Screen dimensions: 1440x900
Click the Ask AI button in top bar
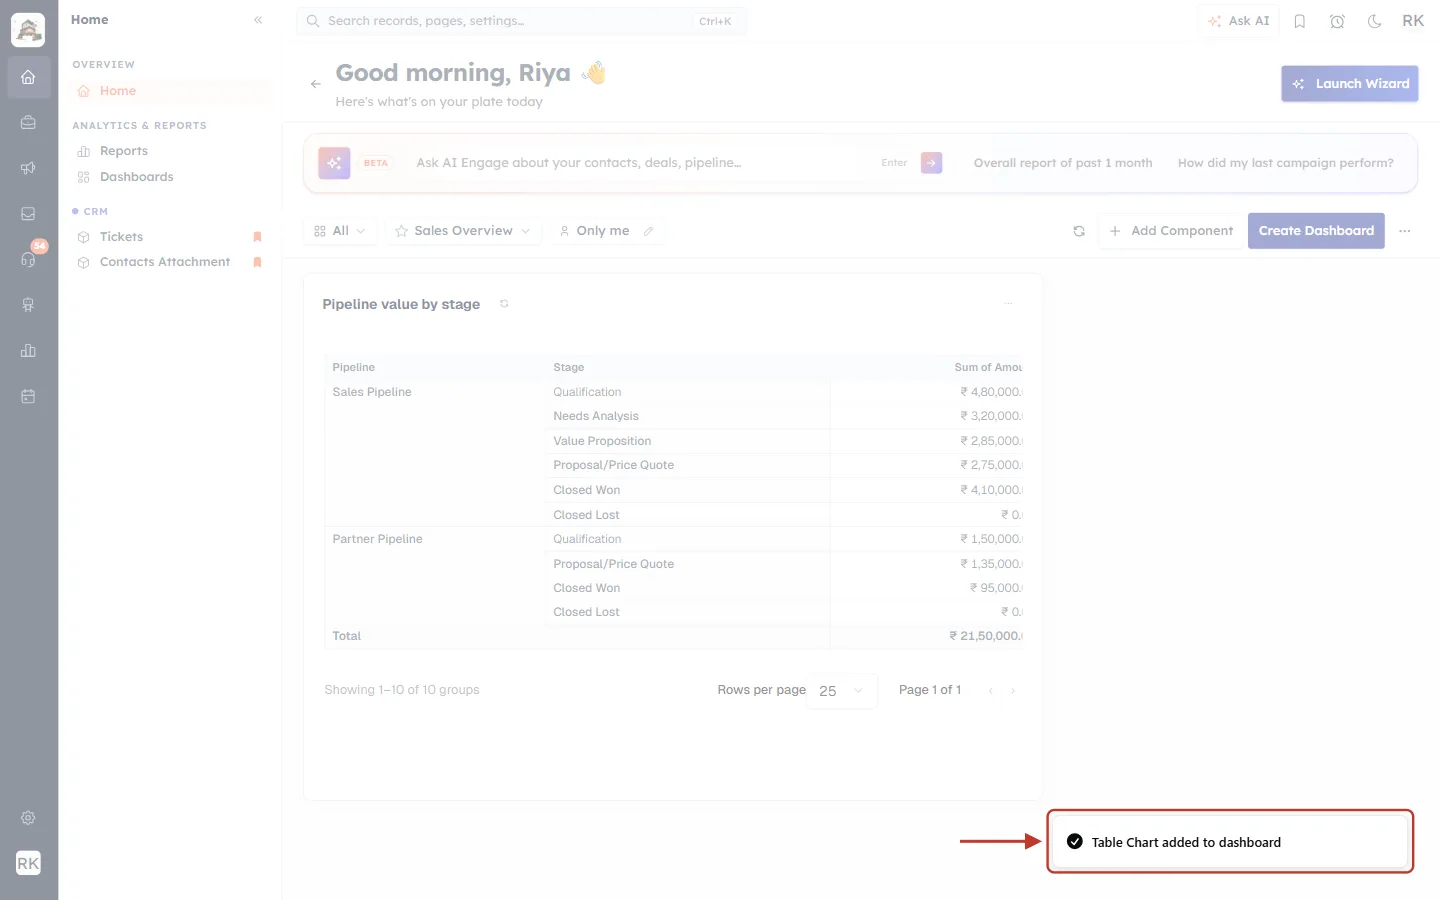click(x=1238, y=21)
